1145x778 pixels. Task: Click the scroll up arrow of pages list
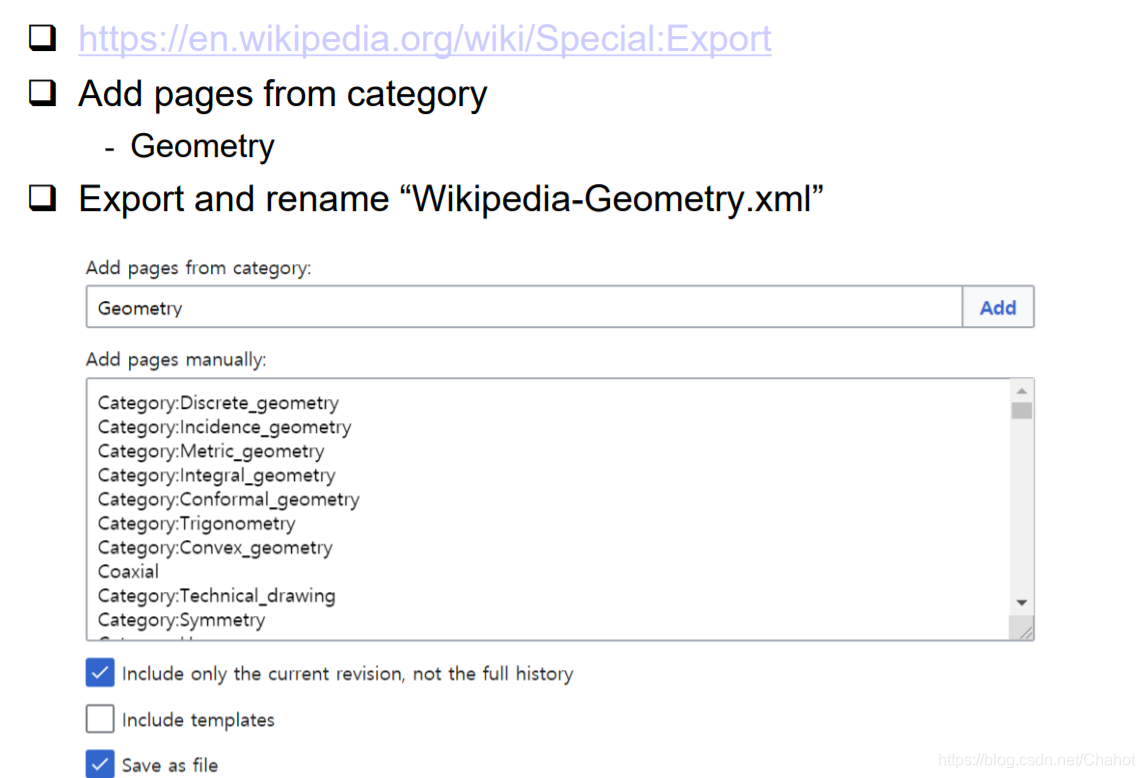pyautogui.click(x=1022, y=391)
